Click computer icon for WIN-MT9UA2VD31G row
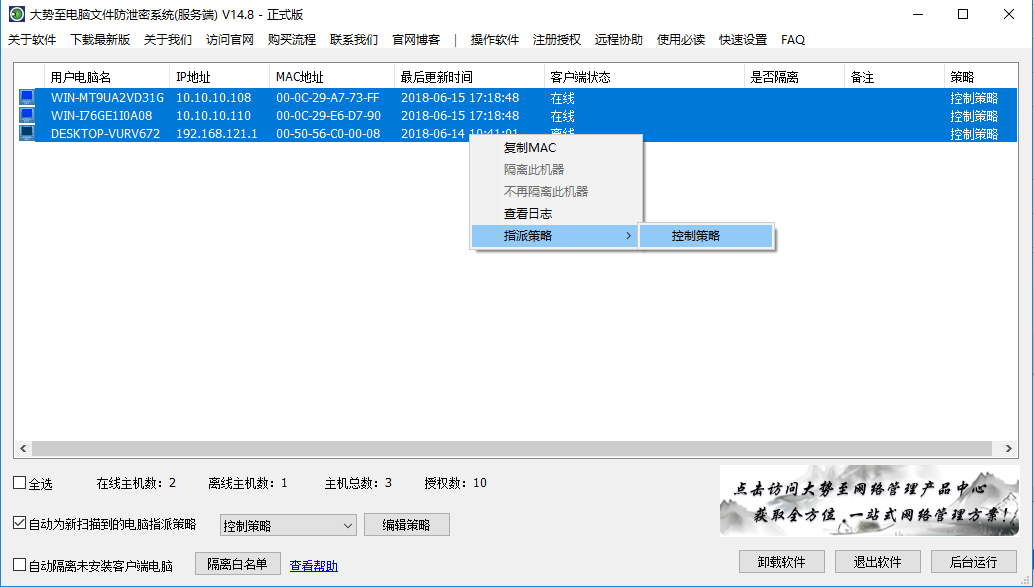The image size is (1034, 587). coord(26,98)
